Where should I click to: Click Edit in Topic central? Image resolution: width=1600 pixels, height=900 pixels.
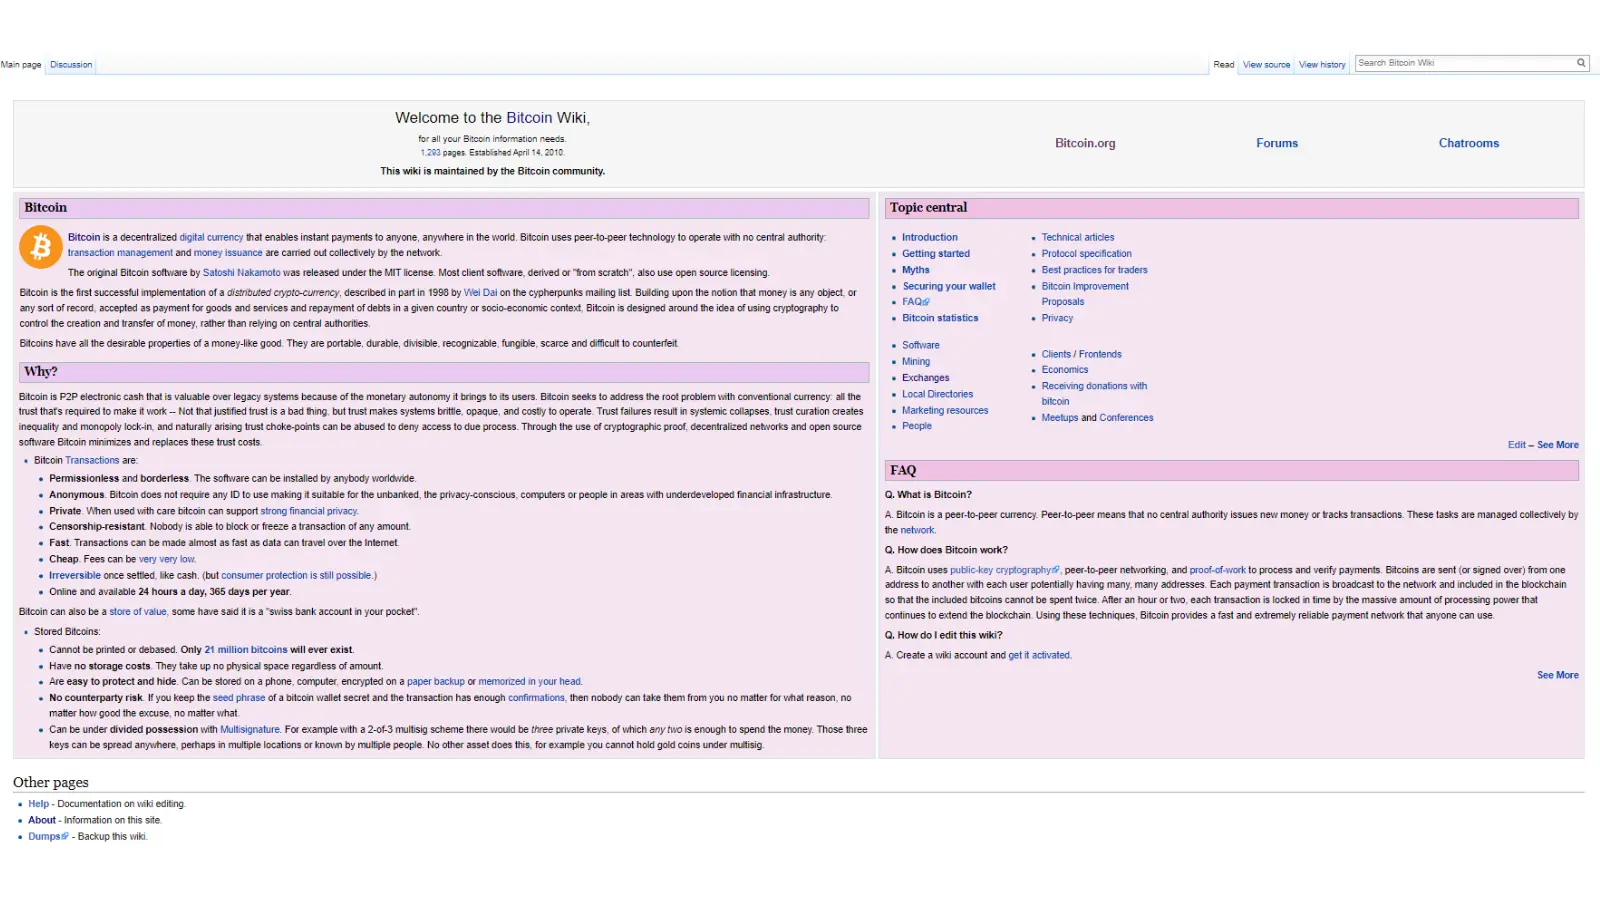point(1517,445)
